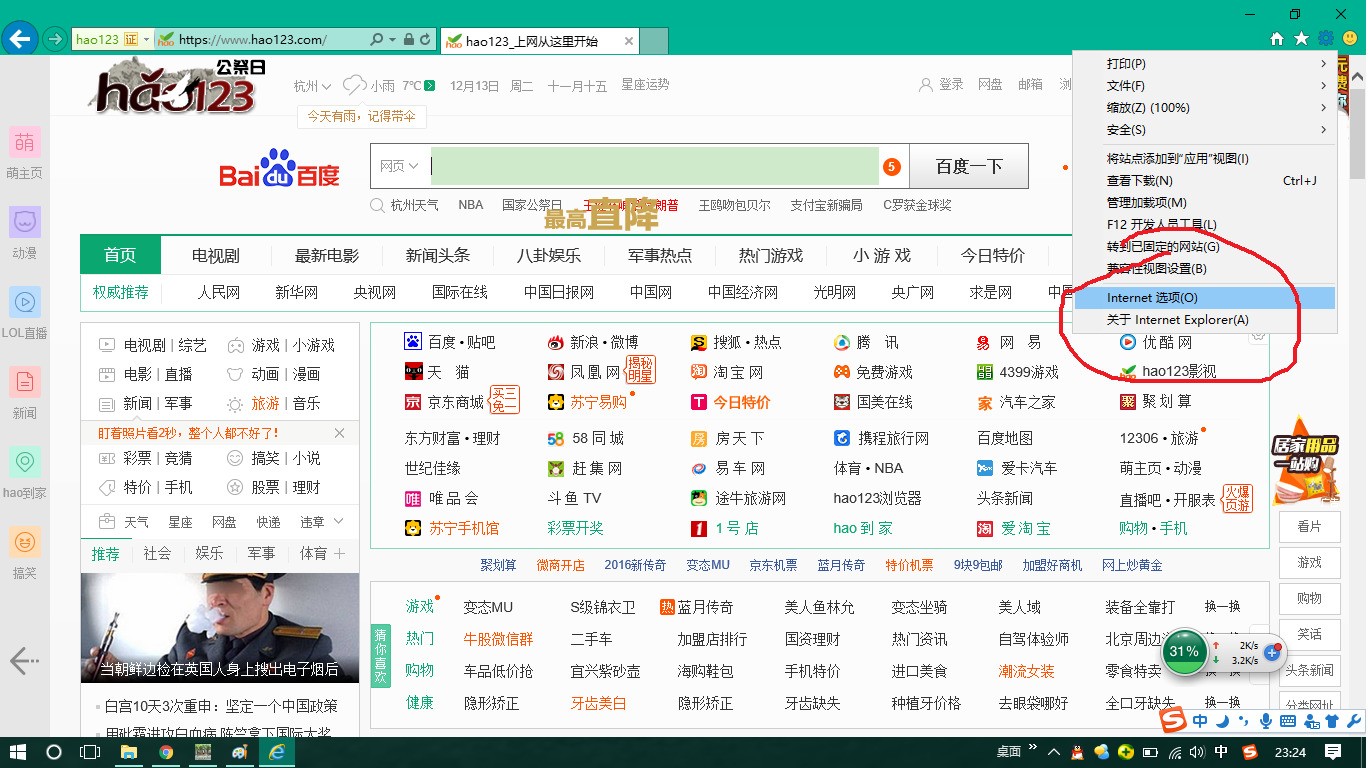
Task: Open the 杭州 city dropdown
Action: coord(313,86)
